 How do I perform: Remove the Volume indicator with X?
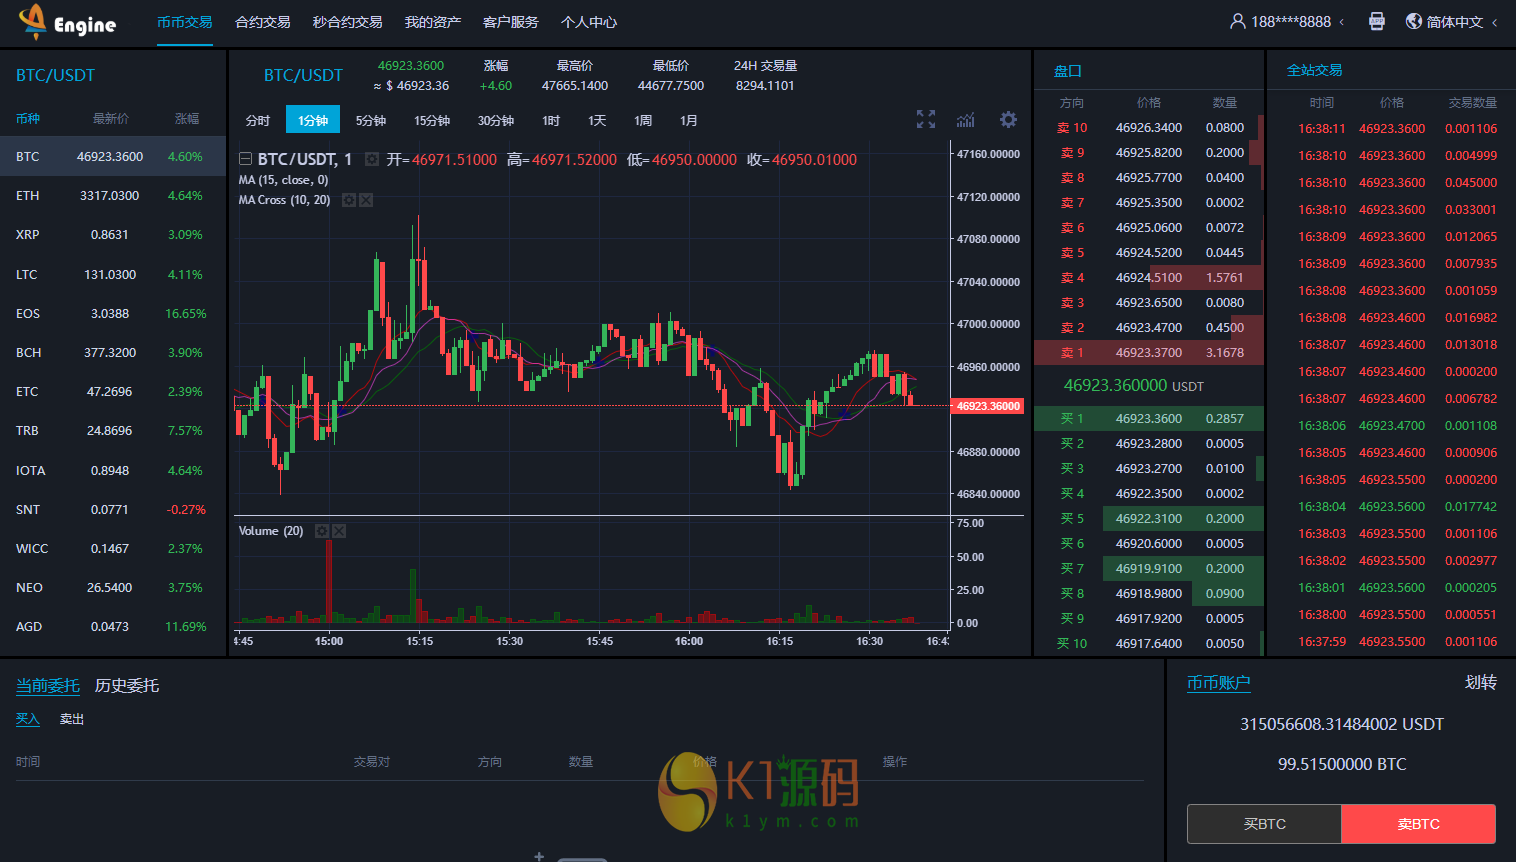339,531
